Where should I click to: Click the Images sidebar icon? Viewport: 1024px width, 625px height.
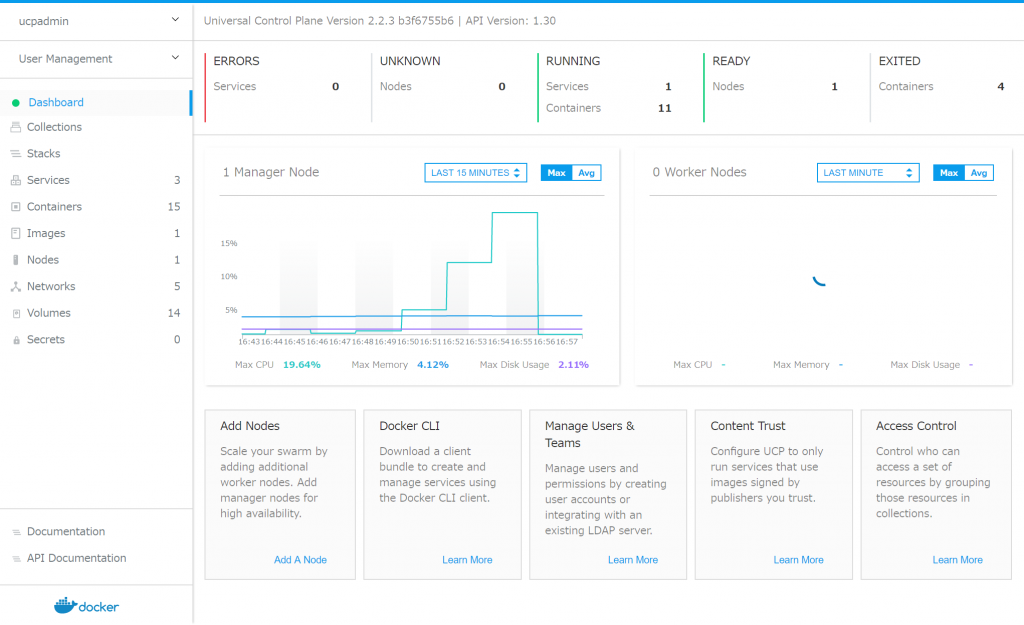point(16,233)
